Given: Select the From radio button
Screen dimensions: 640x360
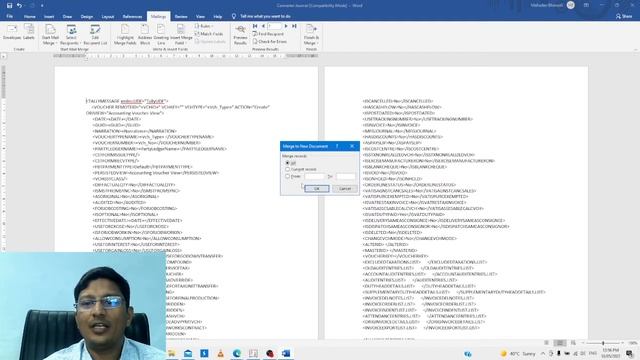Looking at the screenshot, I should pyautogui.click(x=287, y=176).
